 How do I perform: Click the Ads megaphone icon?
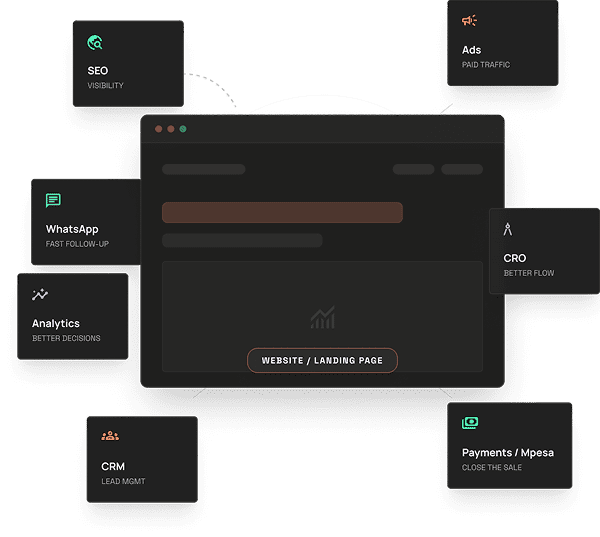469,20
